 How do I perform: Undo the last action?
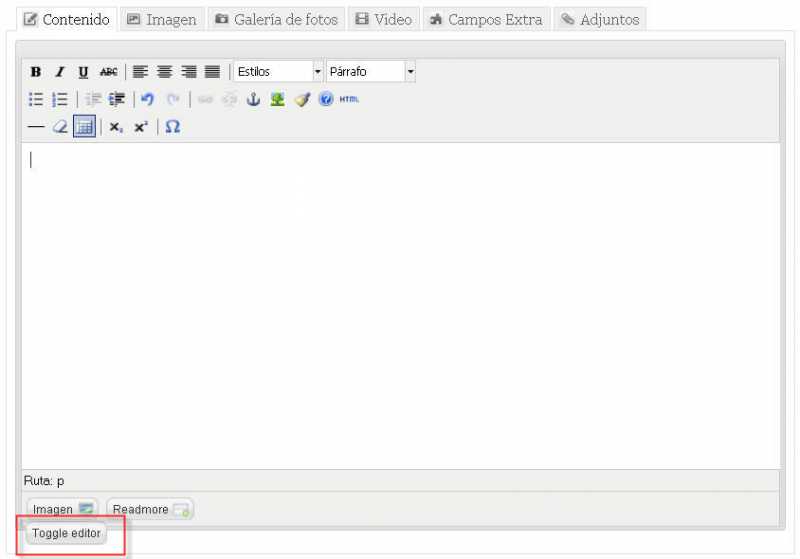pyautogui.click(x=147, y=99)
